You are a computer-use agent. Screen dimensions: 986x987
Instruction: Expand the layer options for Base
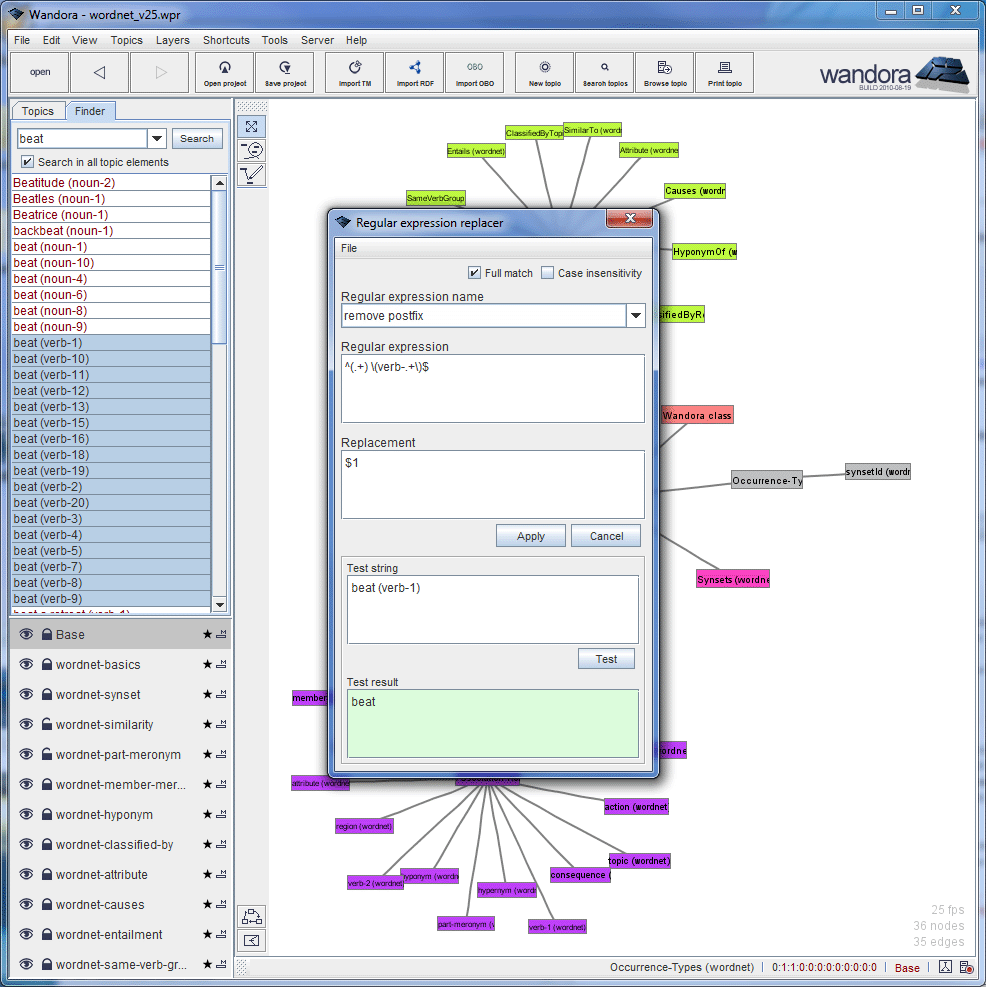click(222, 634)
